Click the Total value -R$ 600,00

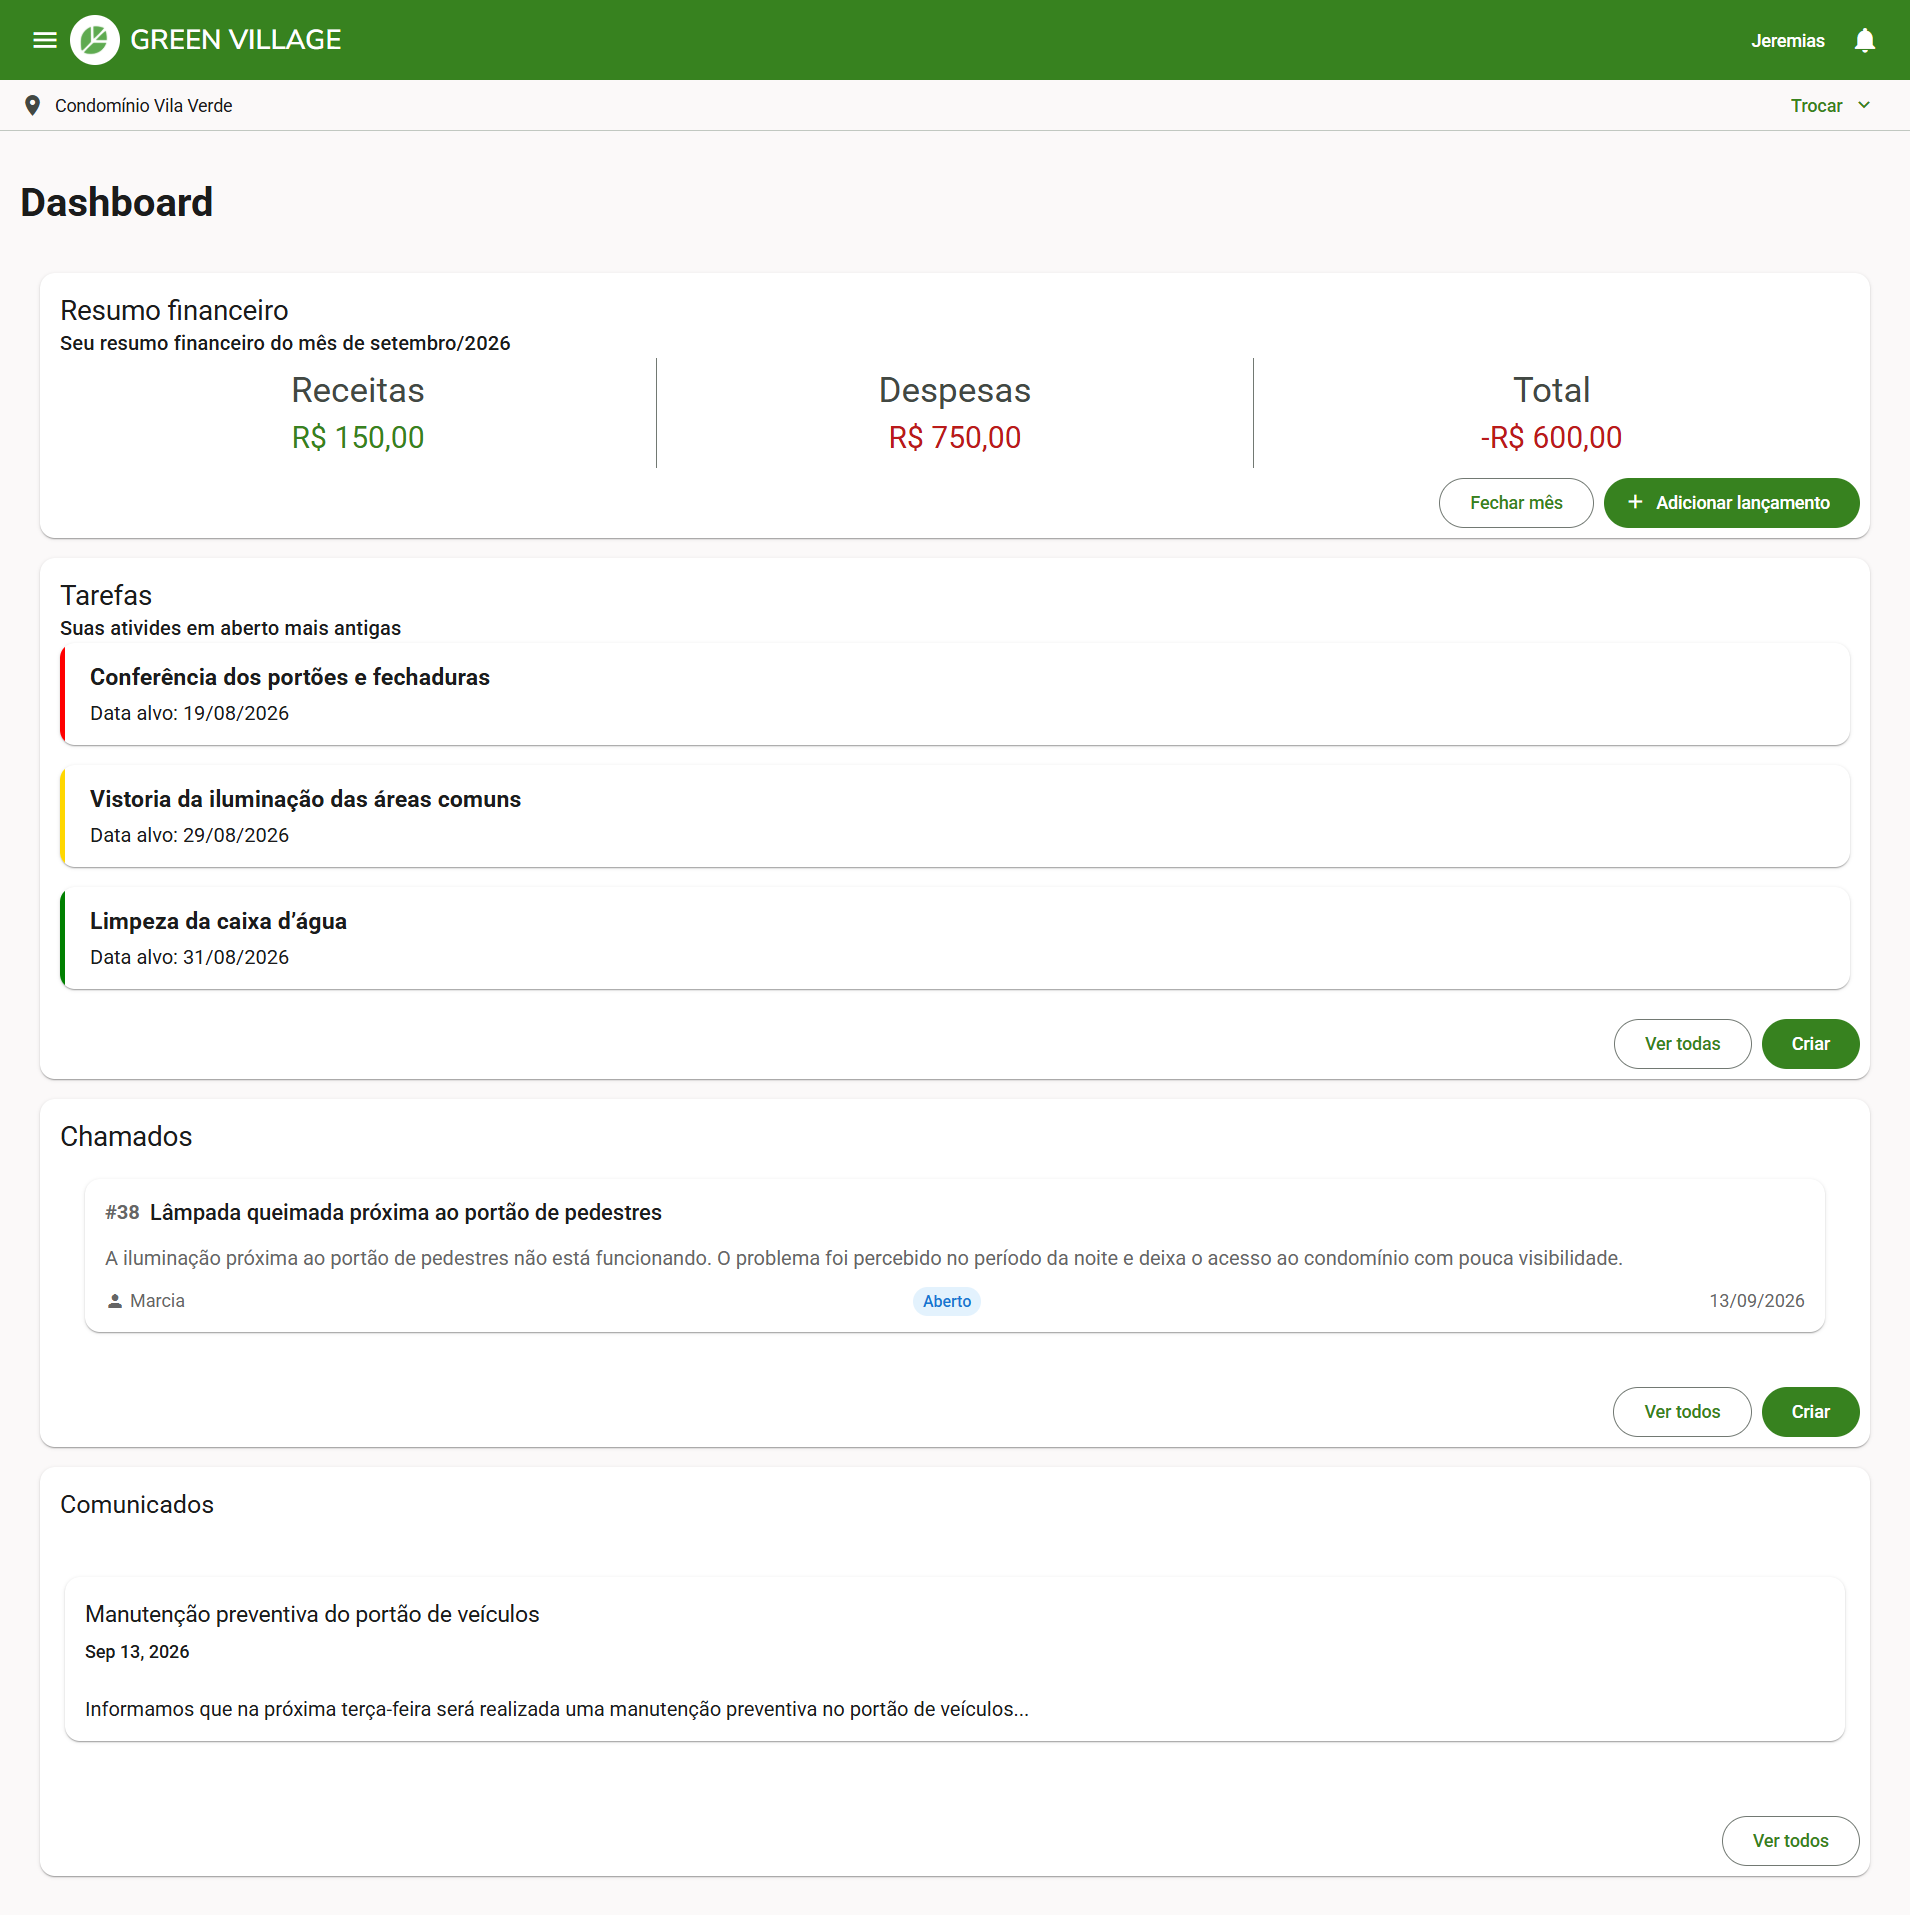(x=1551, y=437)
